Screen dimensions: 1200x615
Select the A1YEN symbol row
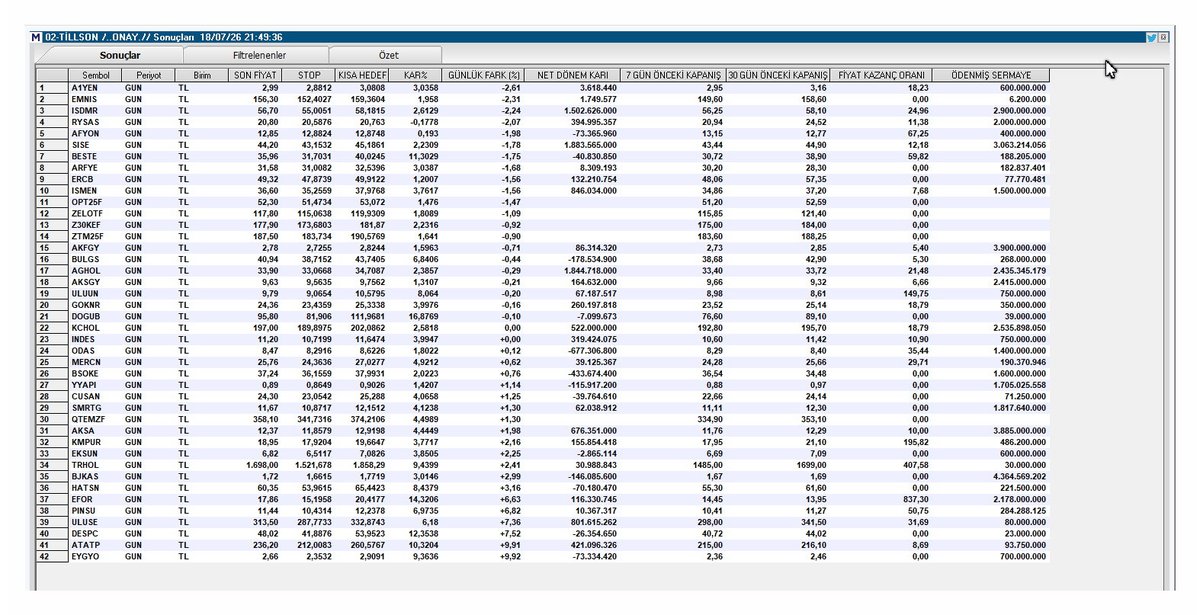(x=543, y=88)
